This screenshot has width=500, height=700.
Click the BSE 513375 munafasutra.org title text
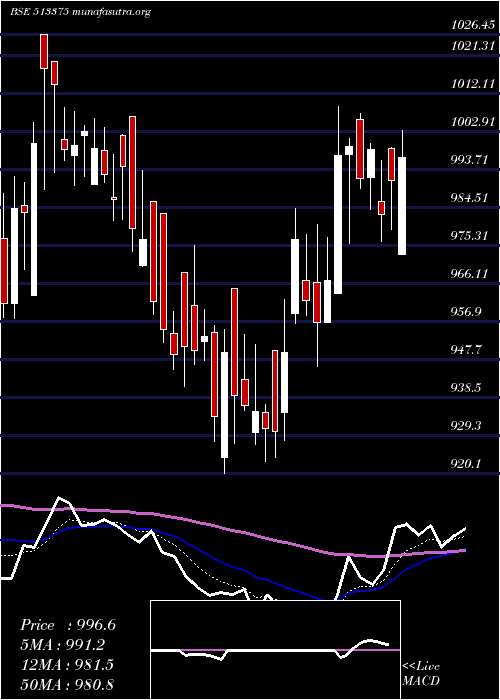80,12
